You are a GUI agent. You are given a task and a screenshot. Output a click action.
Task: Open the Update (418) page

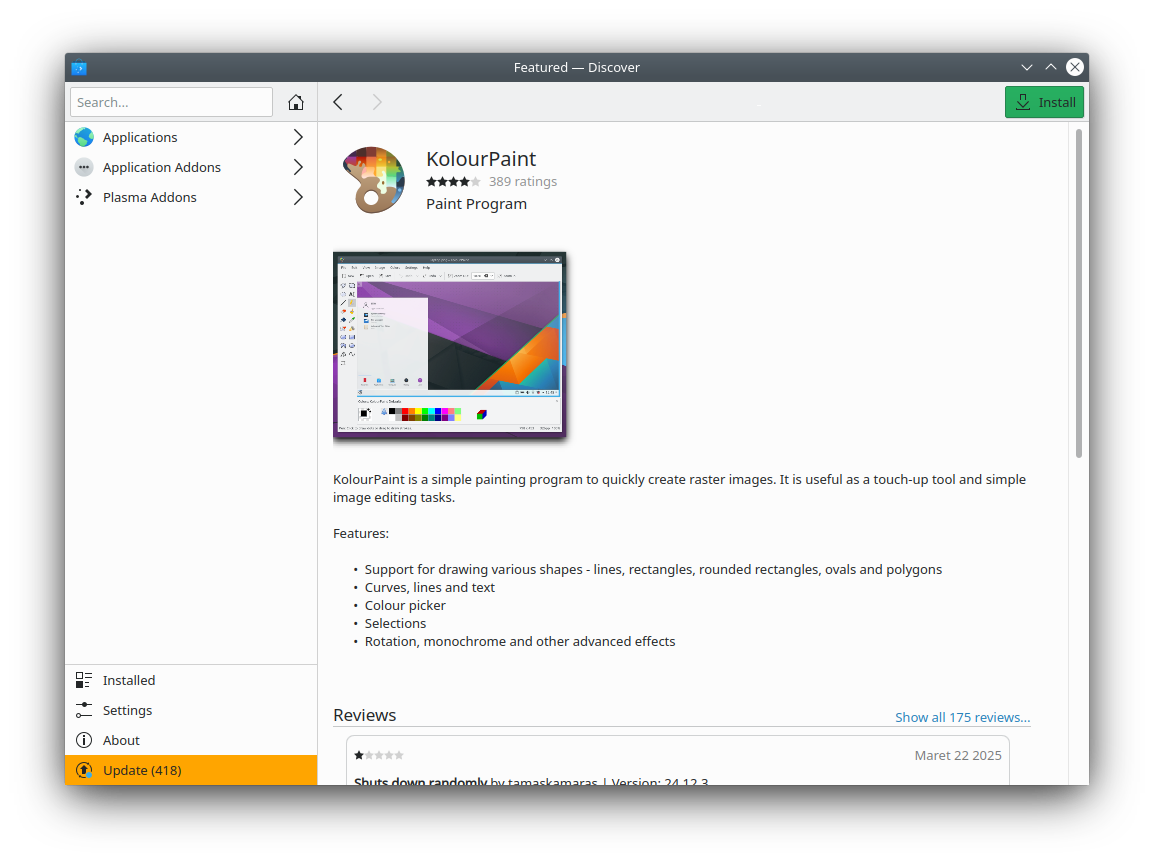tap(191, 770)
